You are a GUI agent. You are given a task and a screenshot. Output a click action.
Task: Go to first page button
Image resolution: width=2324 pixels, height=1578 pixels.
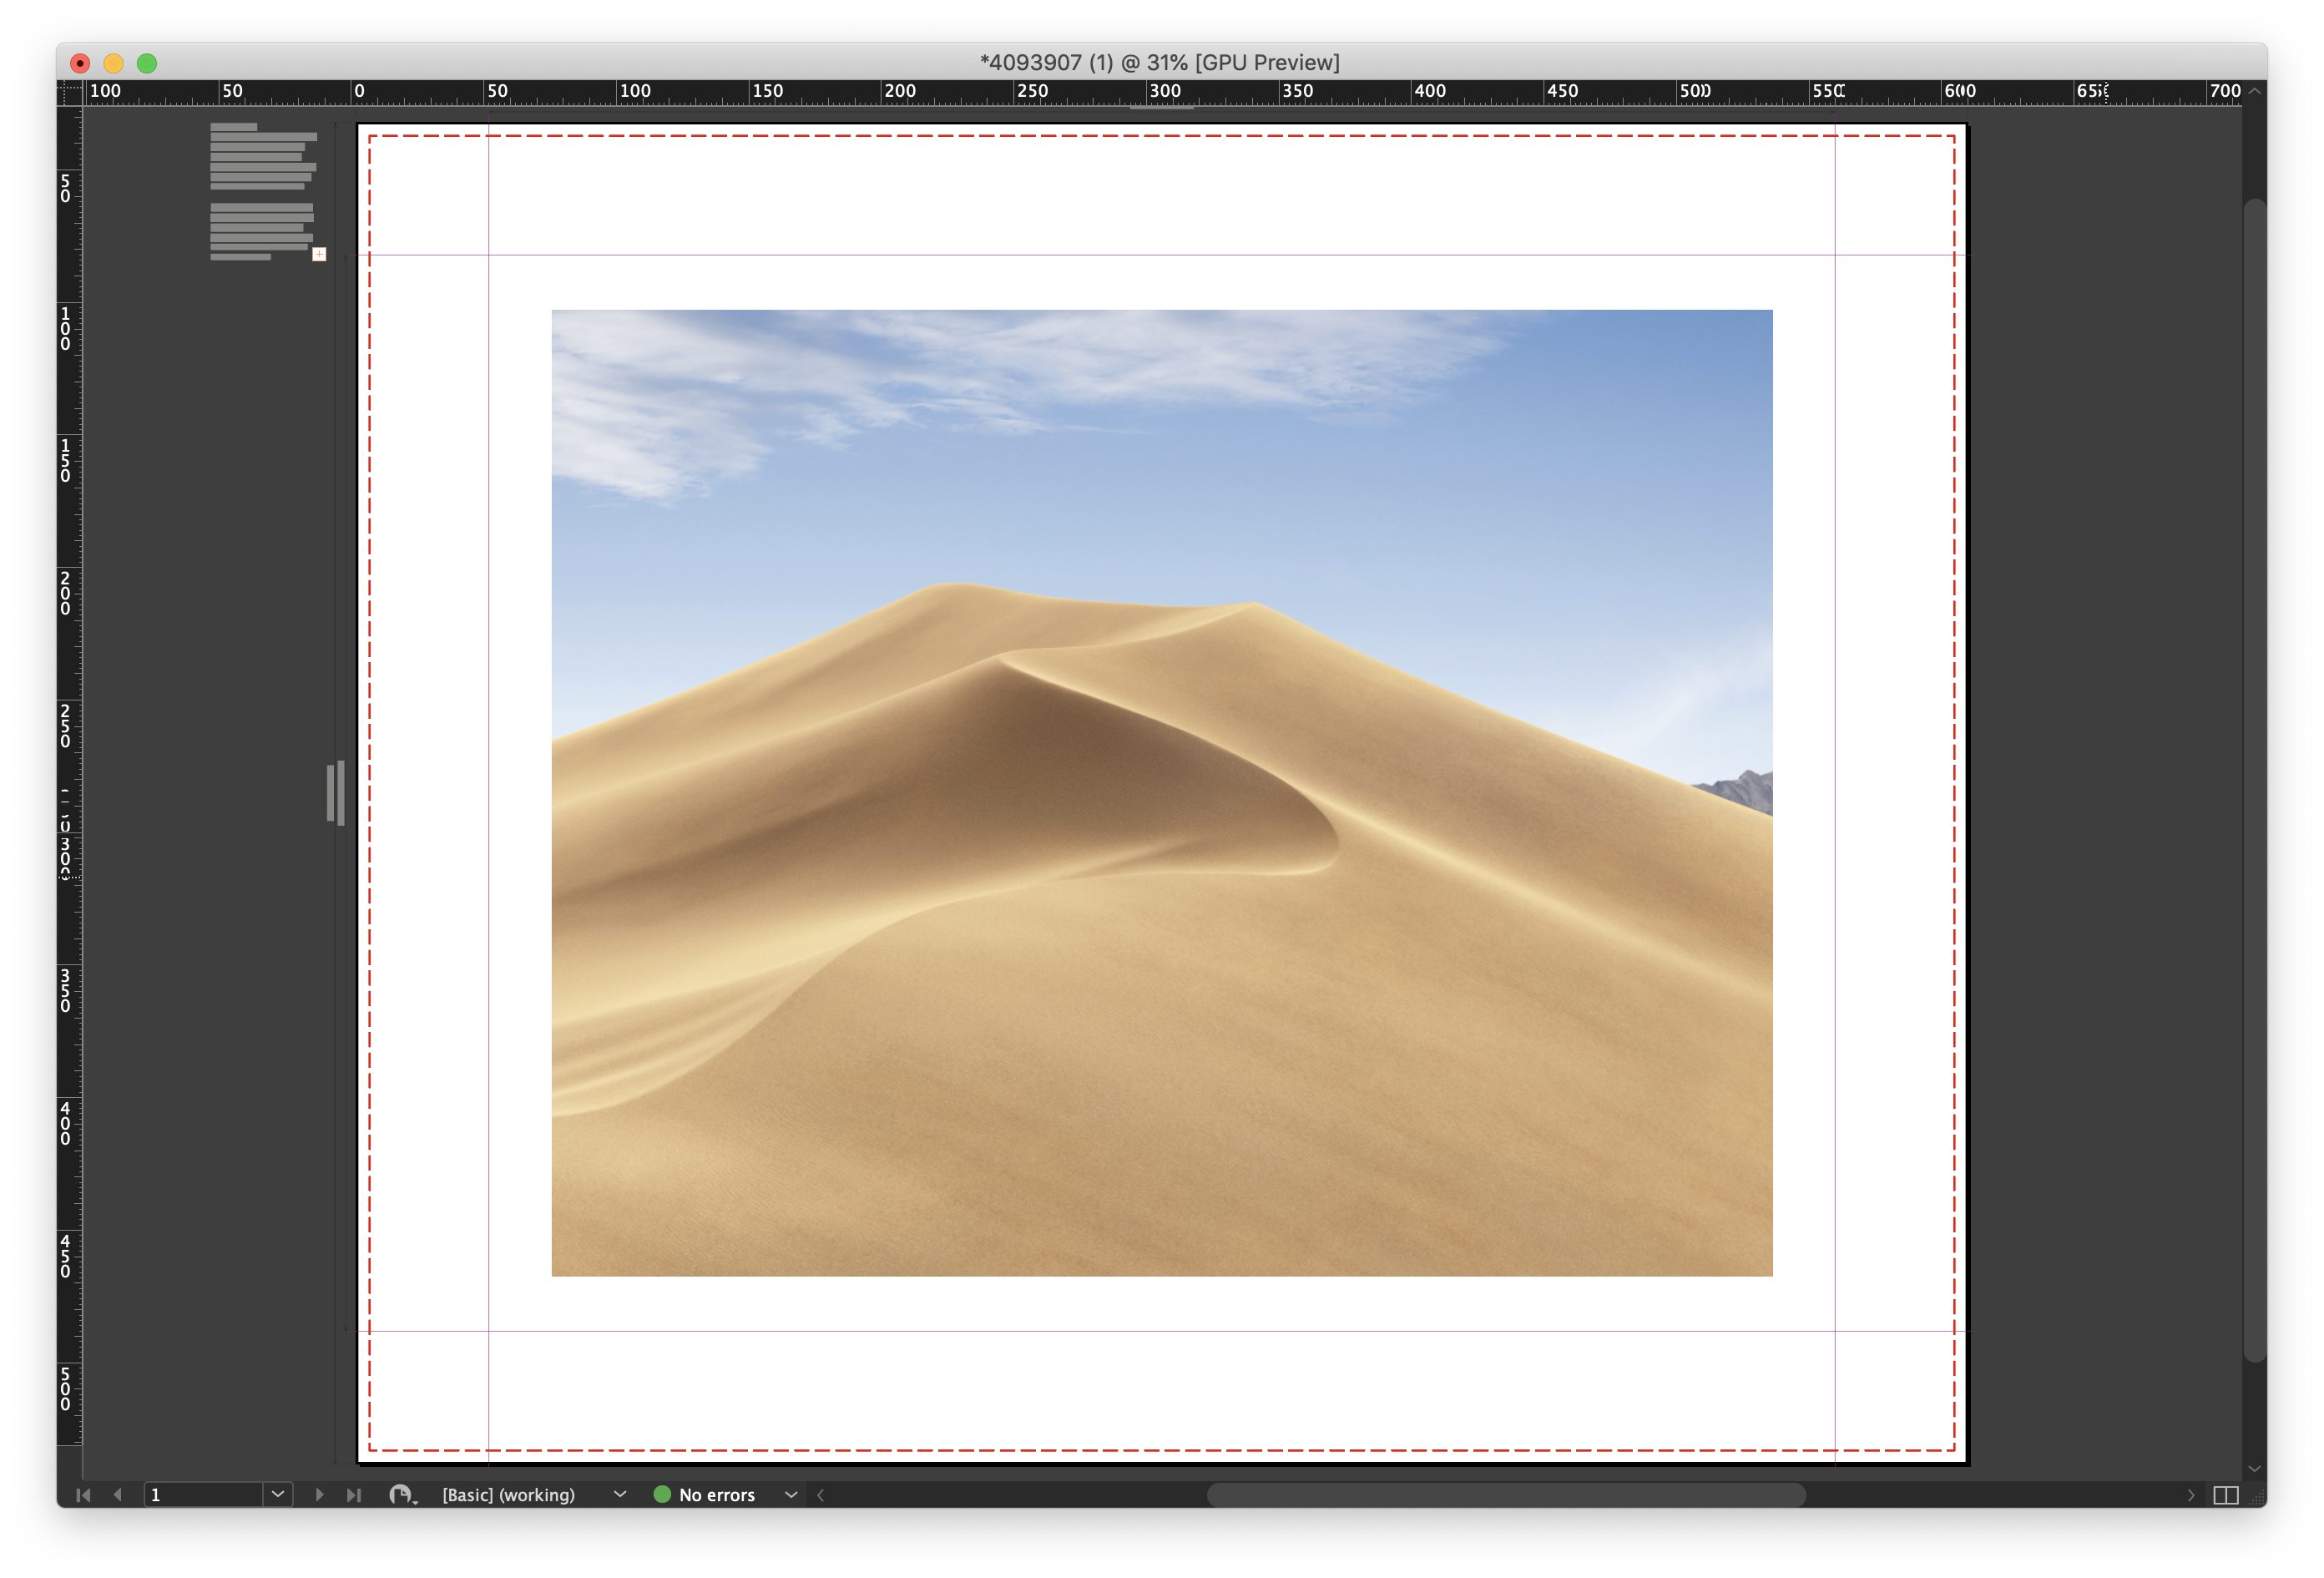[x=83, y=1494]
